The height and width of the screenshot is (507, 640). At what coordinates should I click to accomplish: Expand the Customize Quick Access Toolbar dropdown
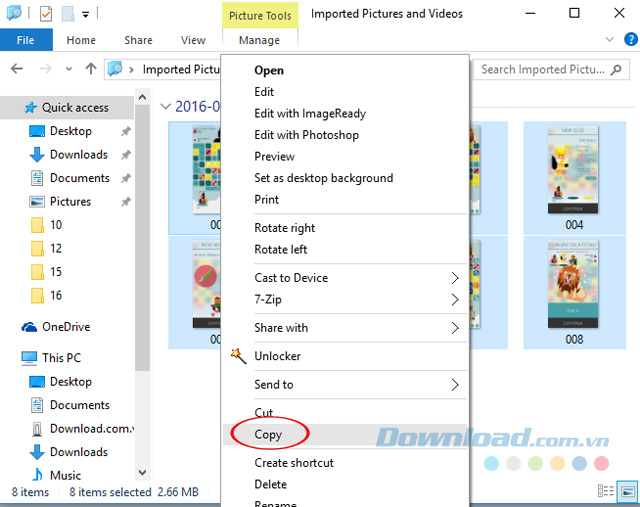tap(86, 15)
